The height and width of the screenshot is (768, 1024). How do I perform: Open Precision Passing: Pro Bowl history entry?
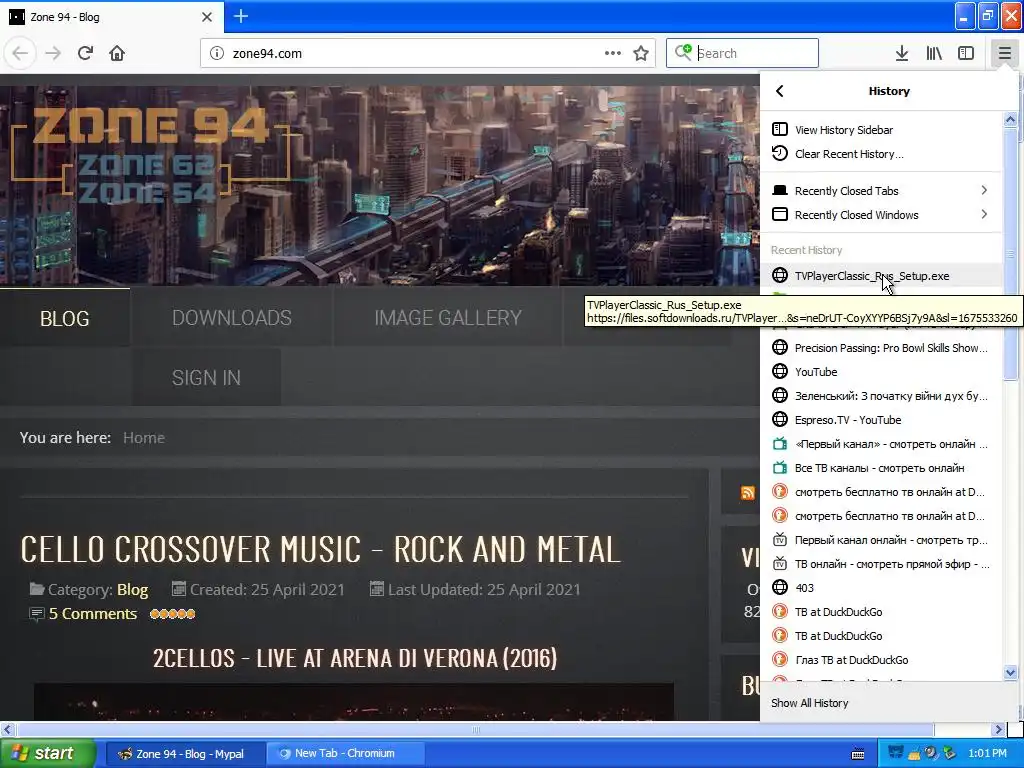[x=882, y=347]
